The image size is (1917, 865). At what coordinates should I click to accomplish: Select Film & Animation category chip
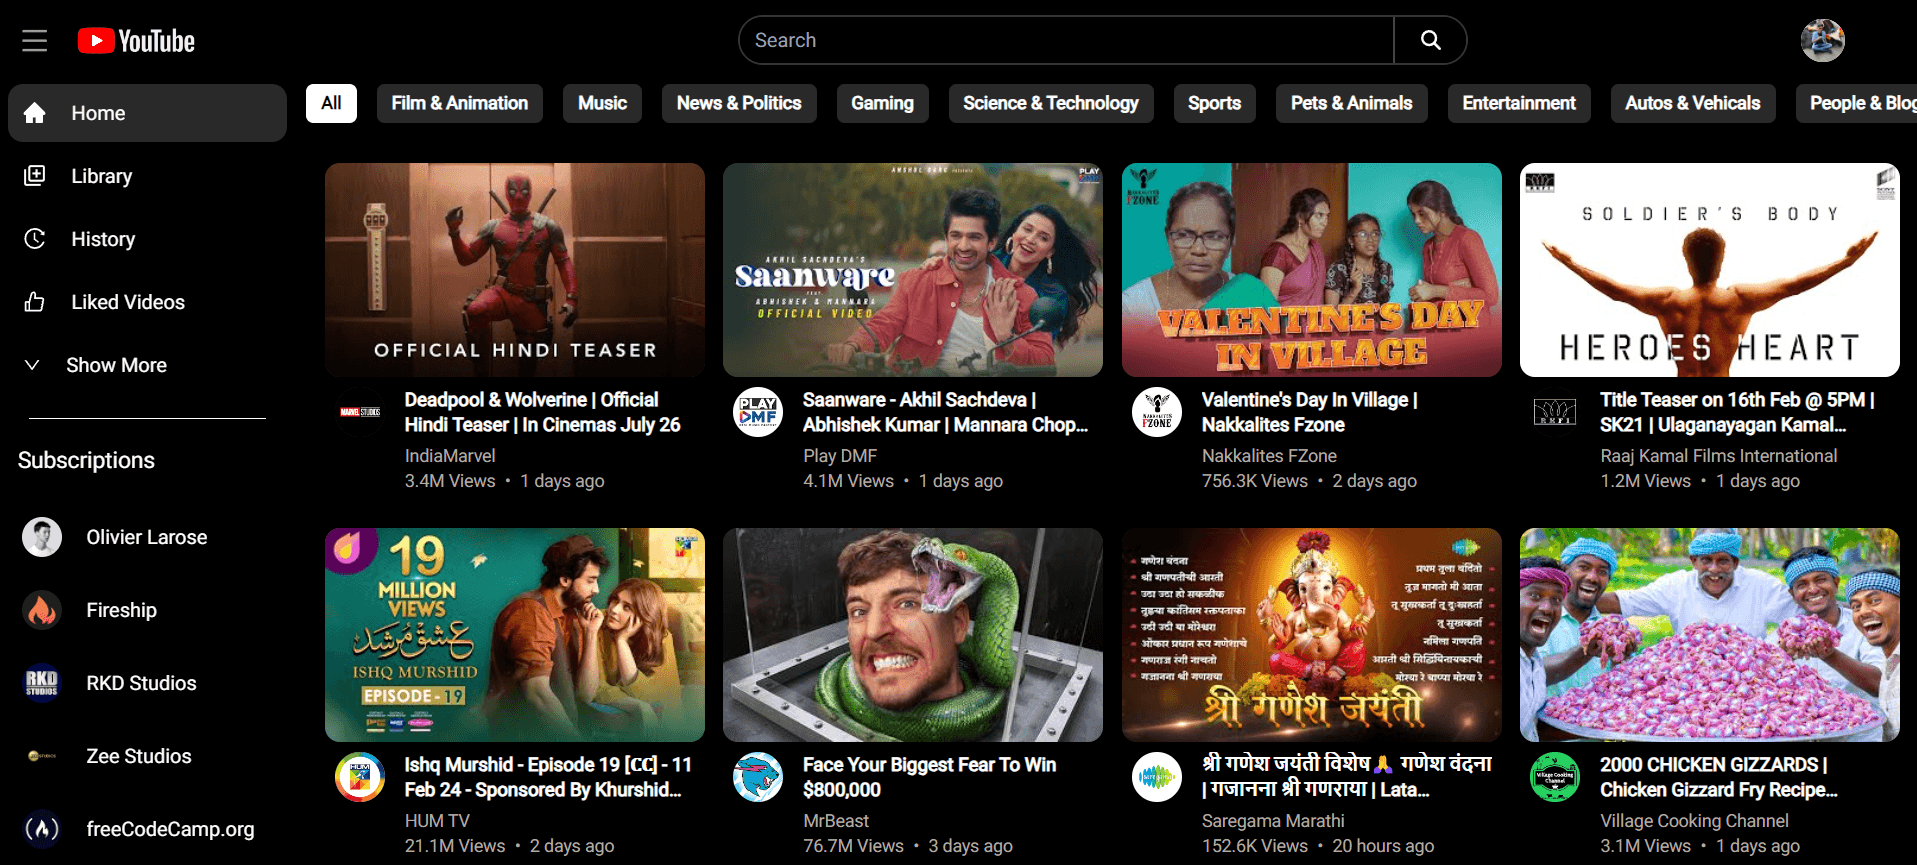(x=460, y=103)
